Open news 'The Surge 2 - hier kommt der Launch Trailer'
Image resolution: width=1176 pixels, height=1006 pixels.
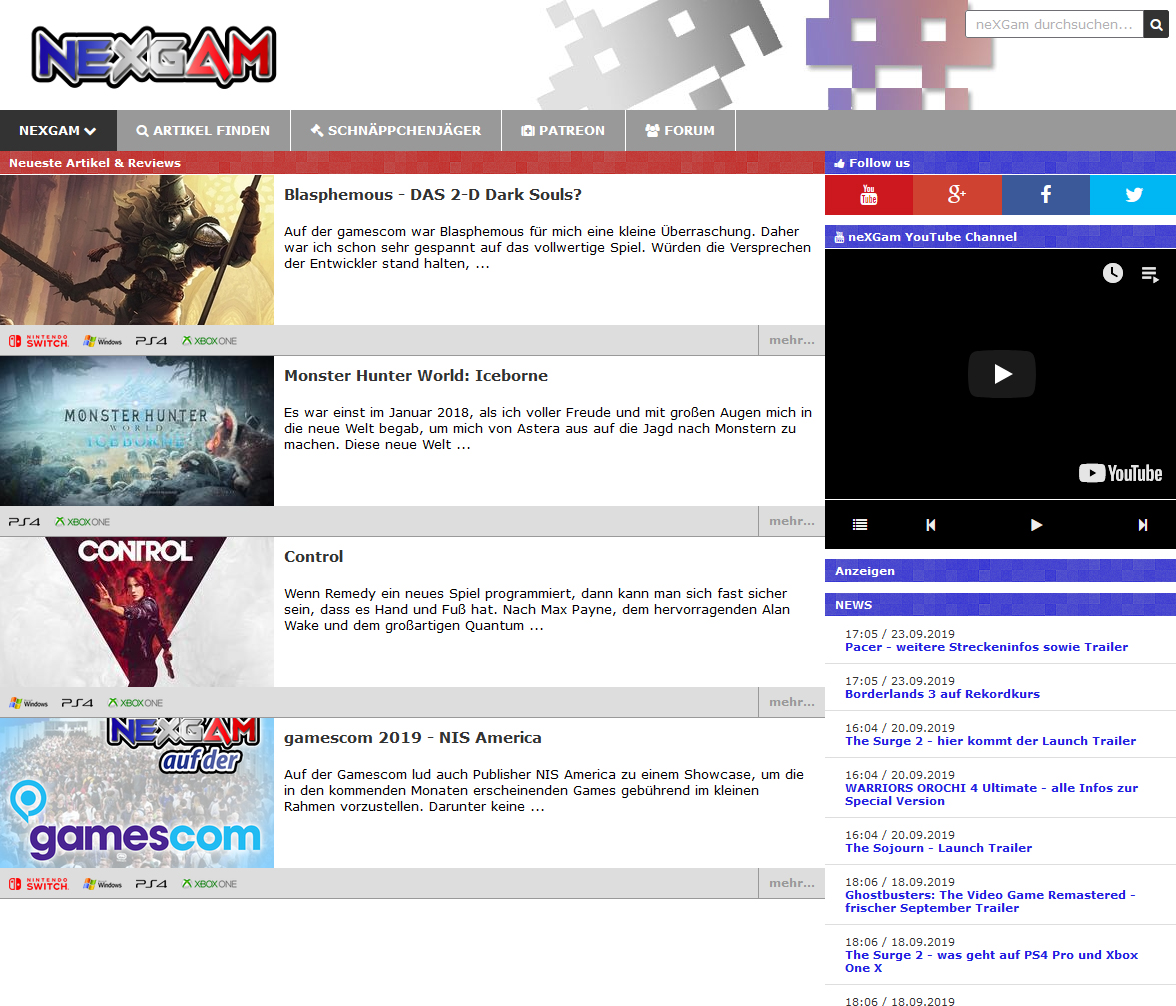click(x=990, y=741)
